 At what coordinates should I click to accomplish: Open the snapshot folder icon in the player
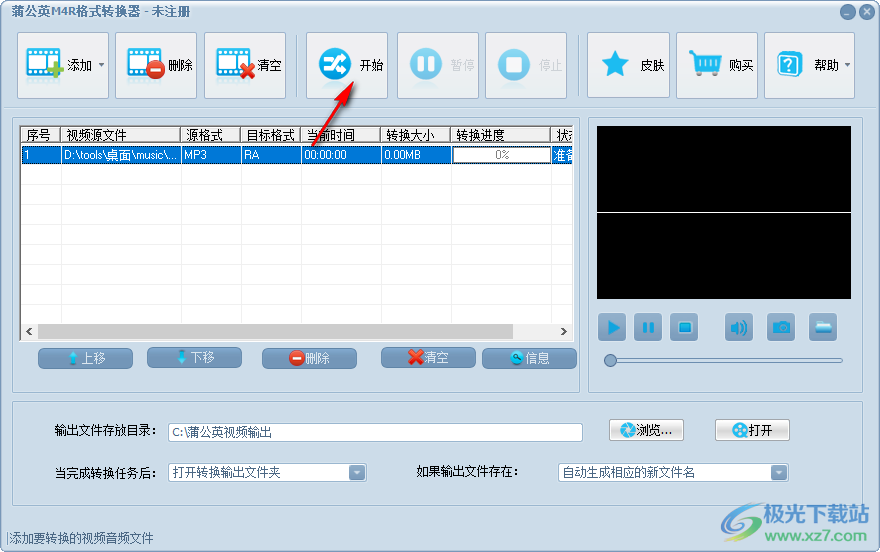(823, 327)
